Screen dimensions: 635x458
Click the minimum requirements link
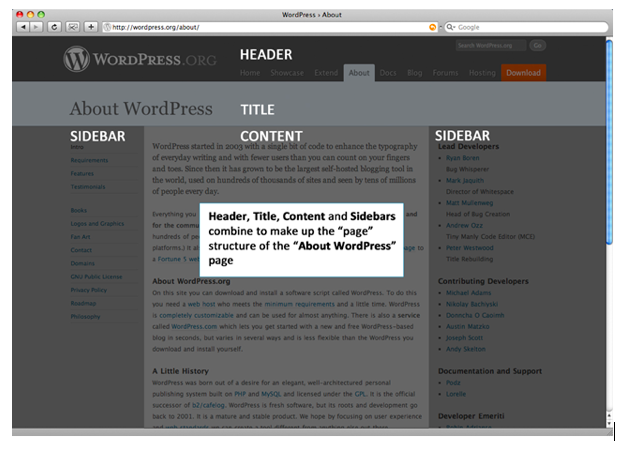click(x=300, y=304)
